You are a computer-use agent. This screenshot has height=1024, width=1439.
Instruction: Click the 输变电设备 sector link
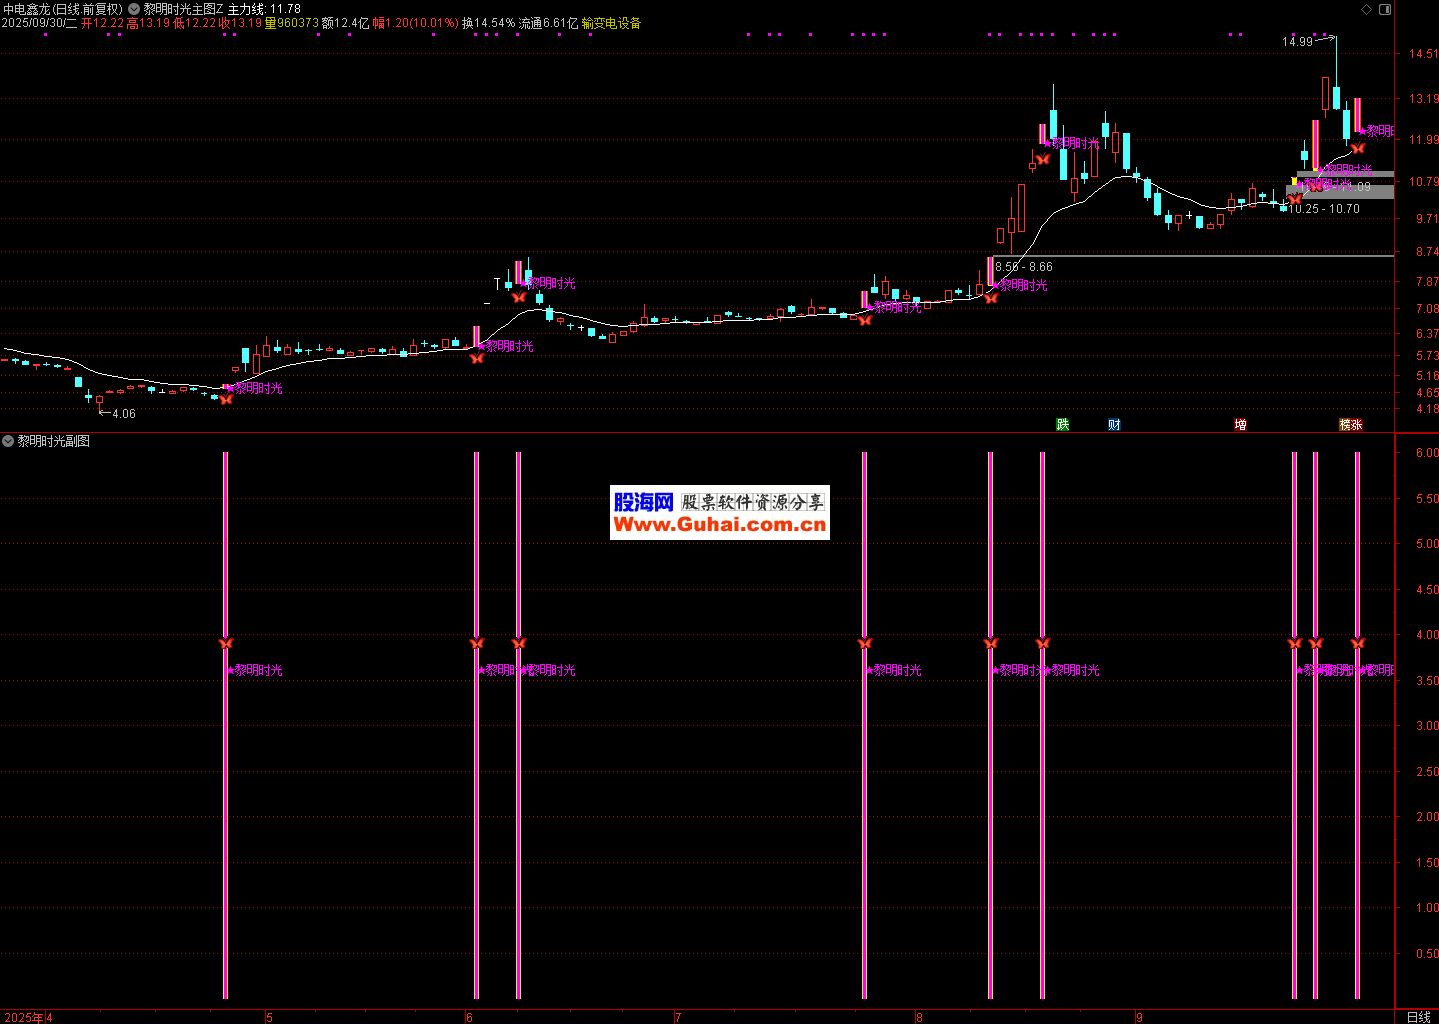coord(611,23)
